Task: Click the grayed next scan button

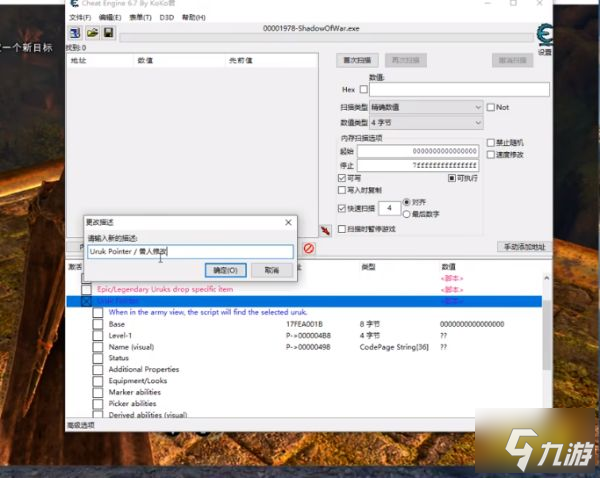Action: click(406, 60)
